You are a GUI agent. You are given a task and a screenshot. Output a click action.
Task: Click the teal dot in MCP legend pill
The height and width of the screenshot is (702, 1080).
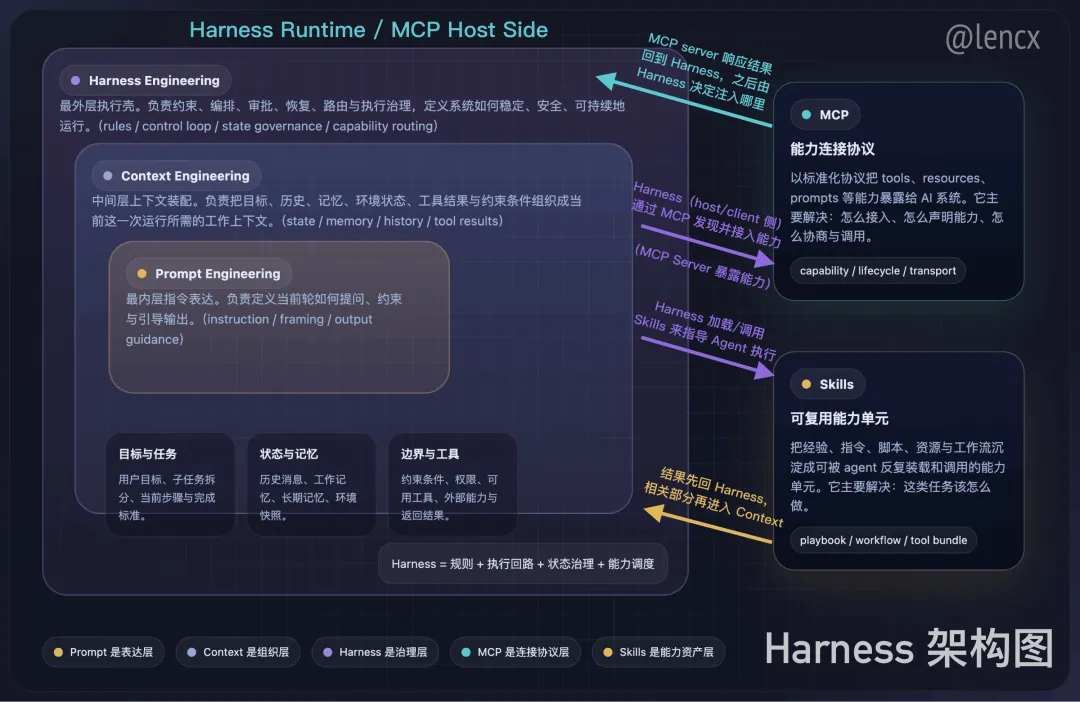[466, 652]
